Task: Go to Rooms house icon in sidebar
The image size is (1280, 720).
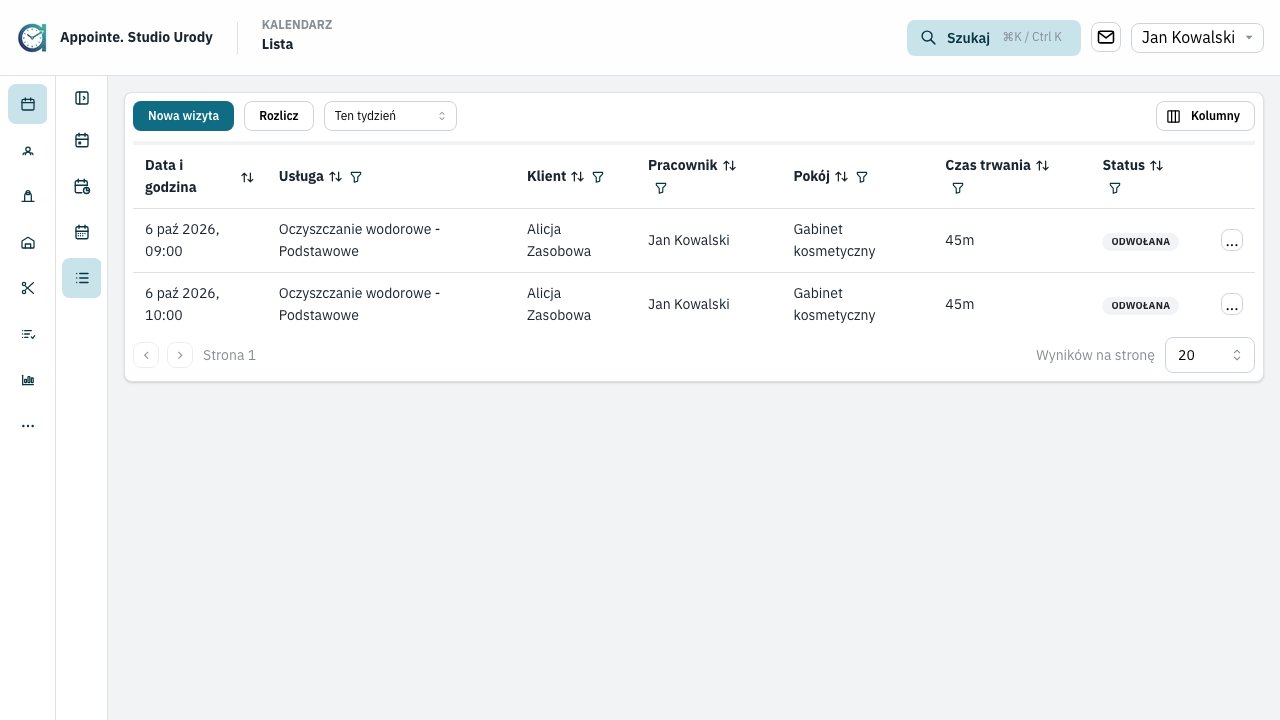Action: click(28, 243)
